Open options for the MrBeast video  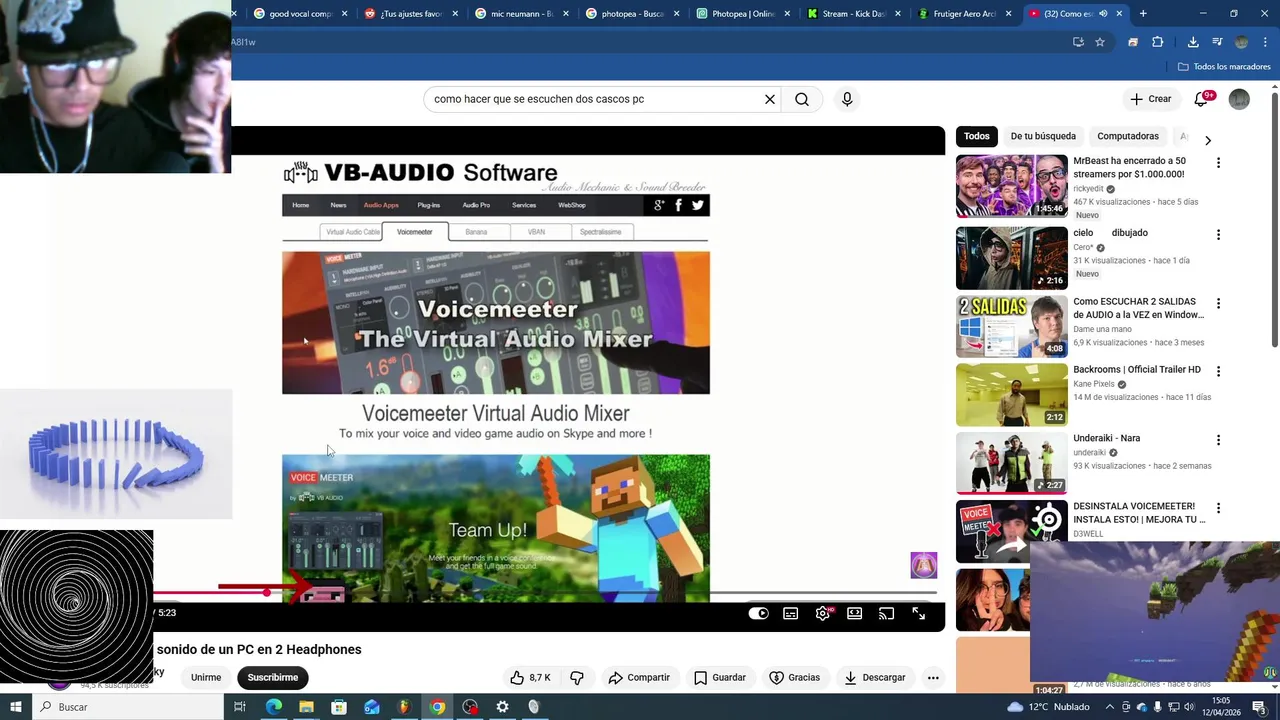1218,163
